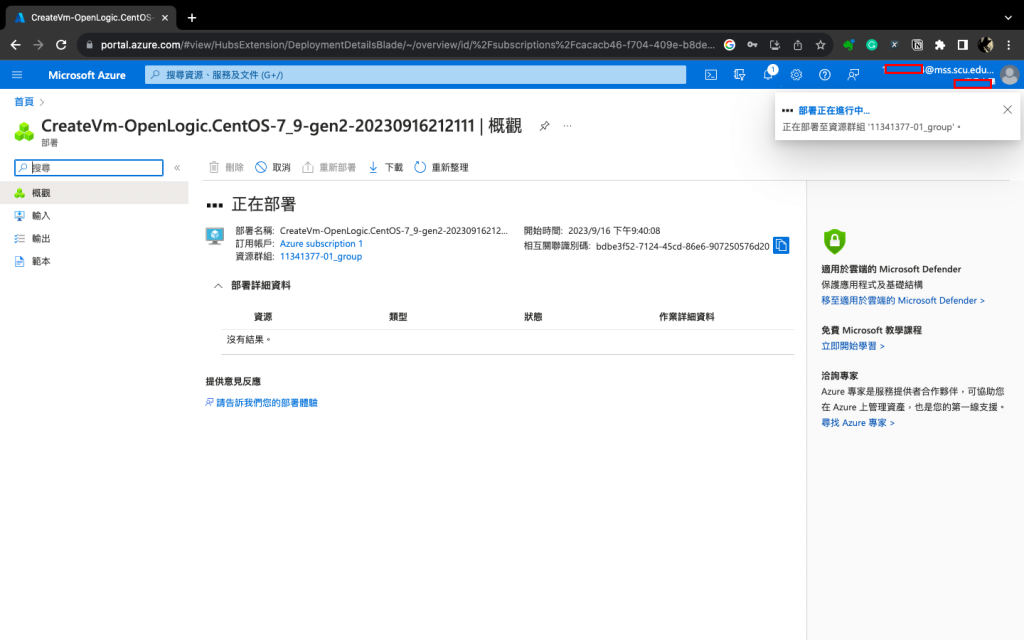Click the 刪除 delete toolbar button

tap(226, 167)
